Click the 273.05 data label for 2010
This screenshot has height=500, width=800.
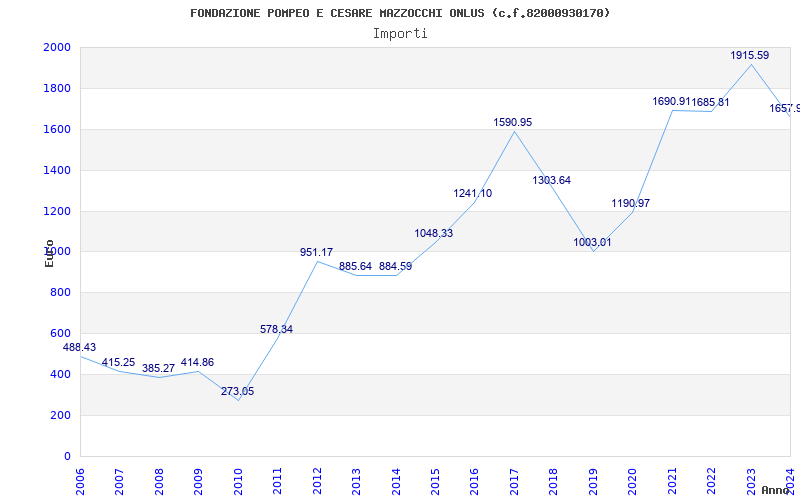[237, 391]
